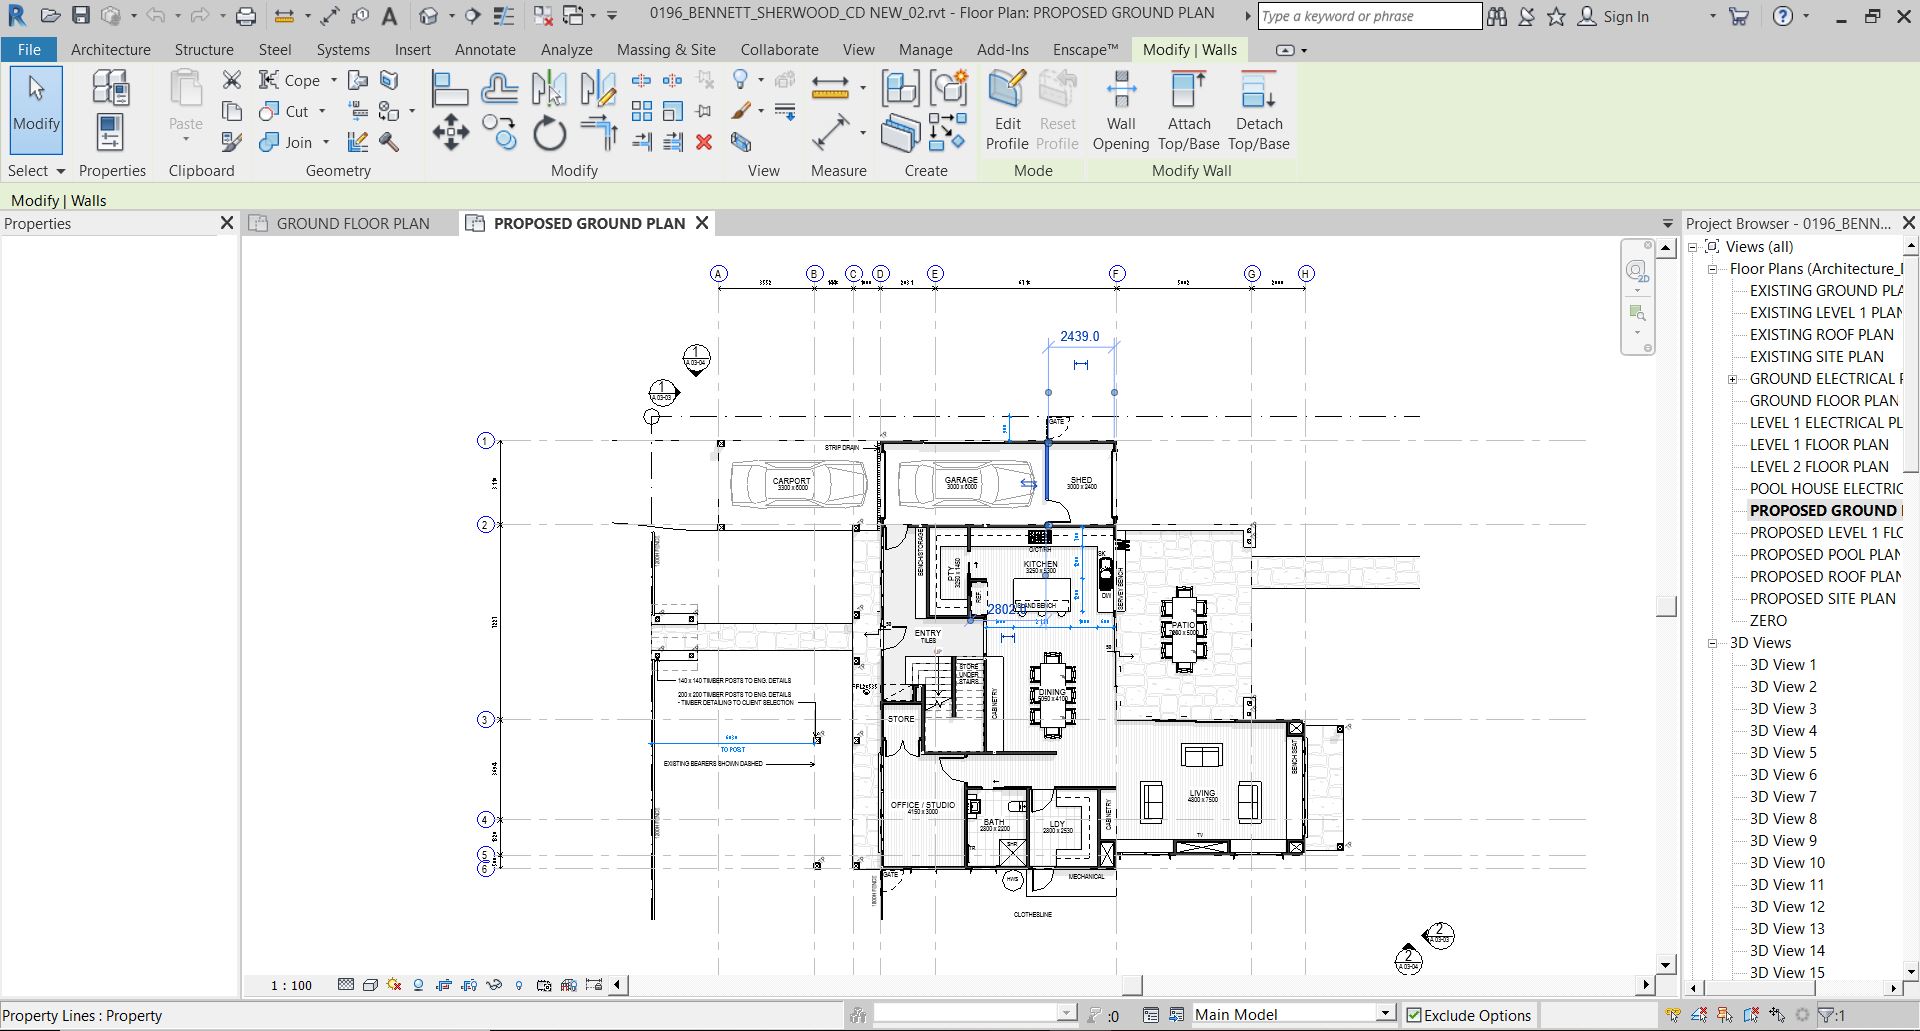Open the File menu
The width and height of the screenshot is (1920, 1031).
(29, 49)
